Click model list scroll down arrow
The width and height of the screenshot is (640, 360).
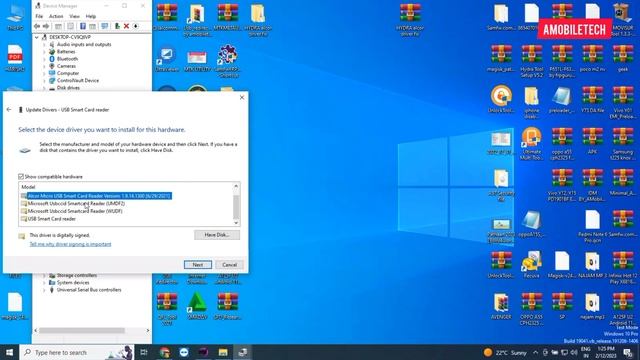236,222
